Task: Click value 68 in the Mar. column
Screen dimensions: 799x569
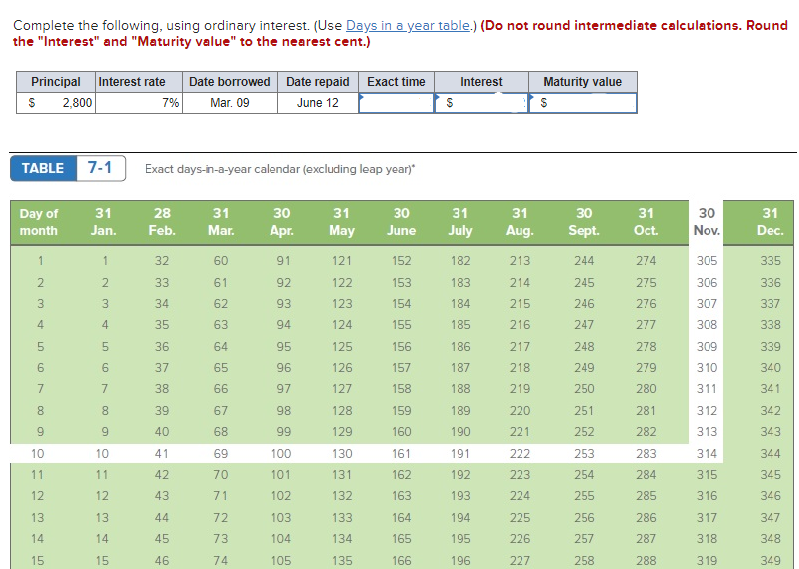Action: coord(221,432)
